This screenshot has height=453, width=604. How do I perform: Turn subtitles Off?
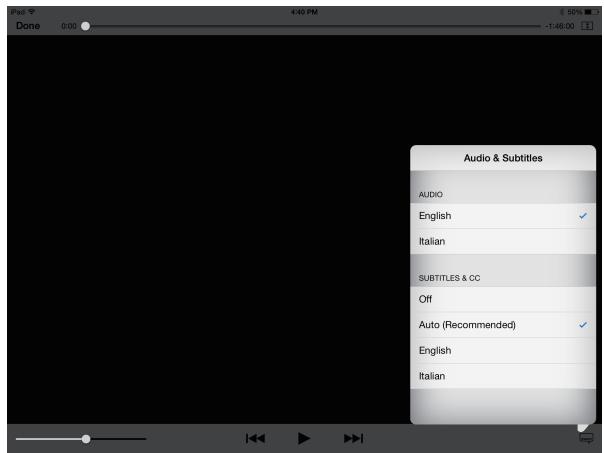click(503, 299)
